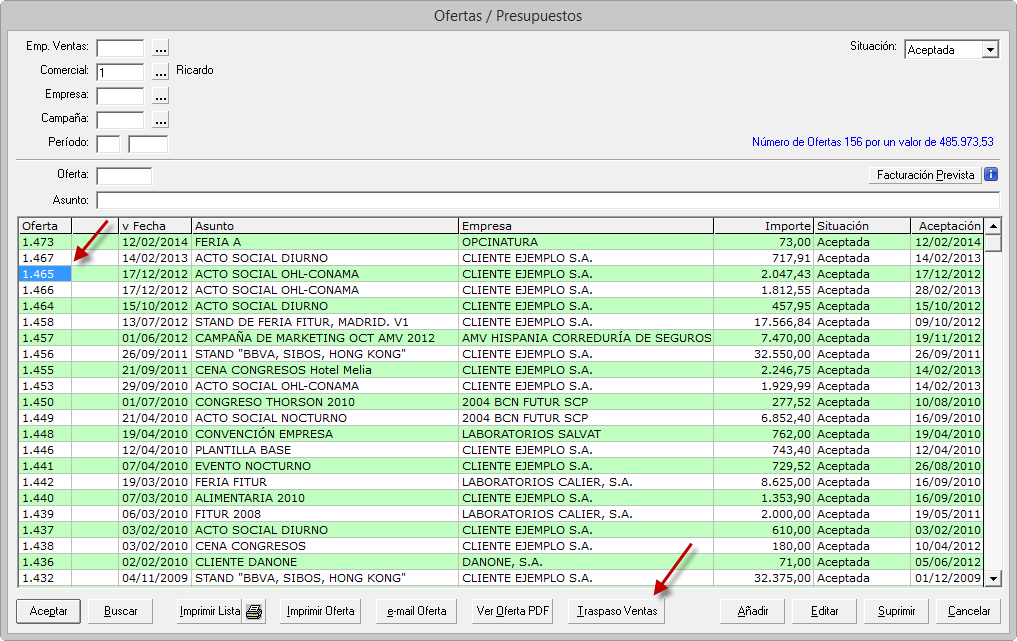This screenshot has height=641, width=1017.
Task: Open Ver Oferta PDF
Action: [x=512, y=611]
